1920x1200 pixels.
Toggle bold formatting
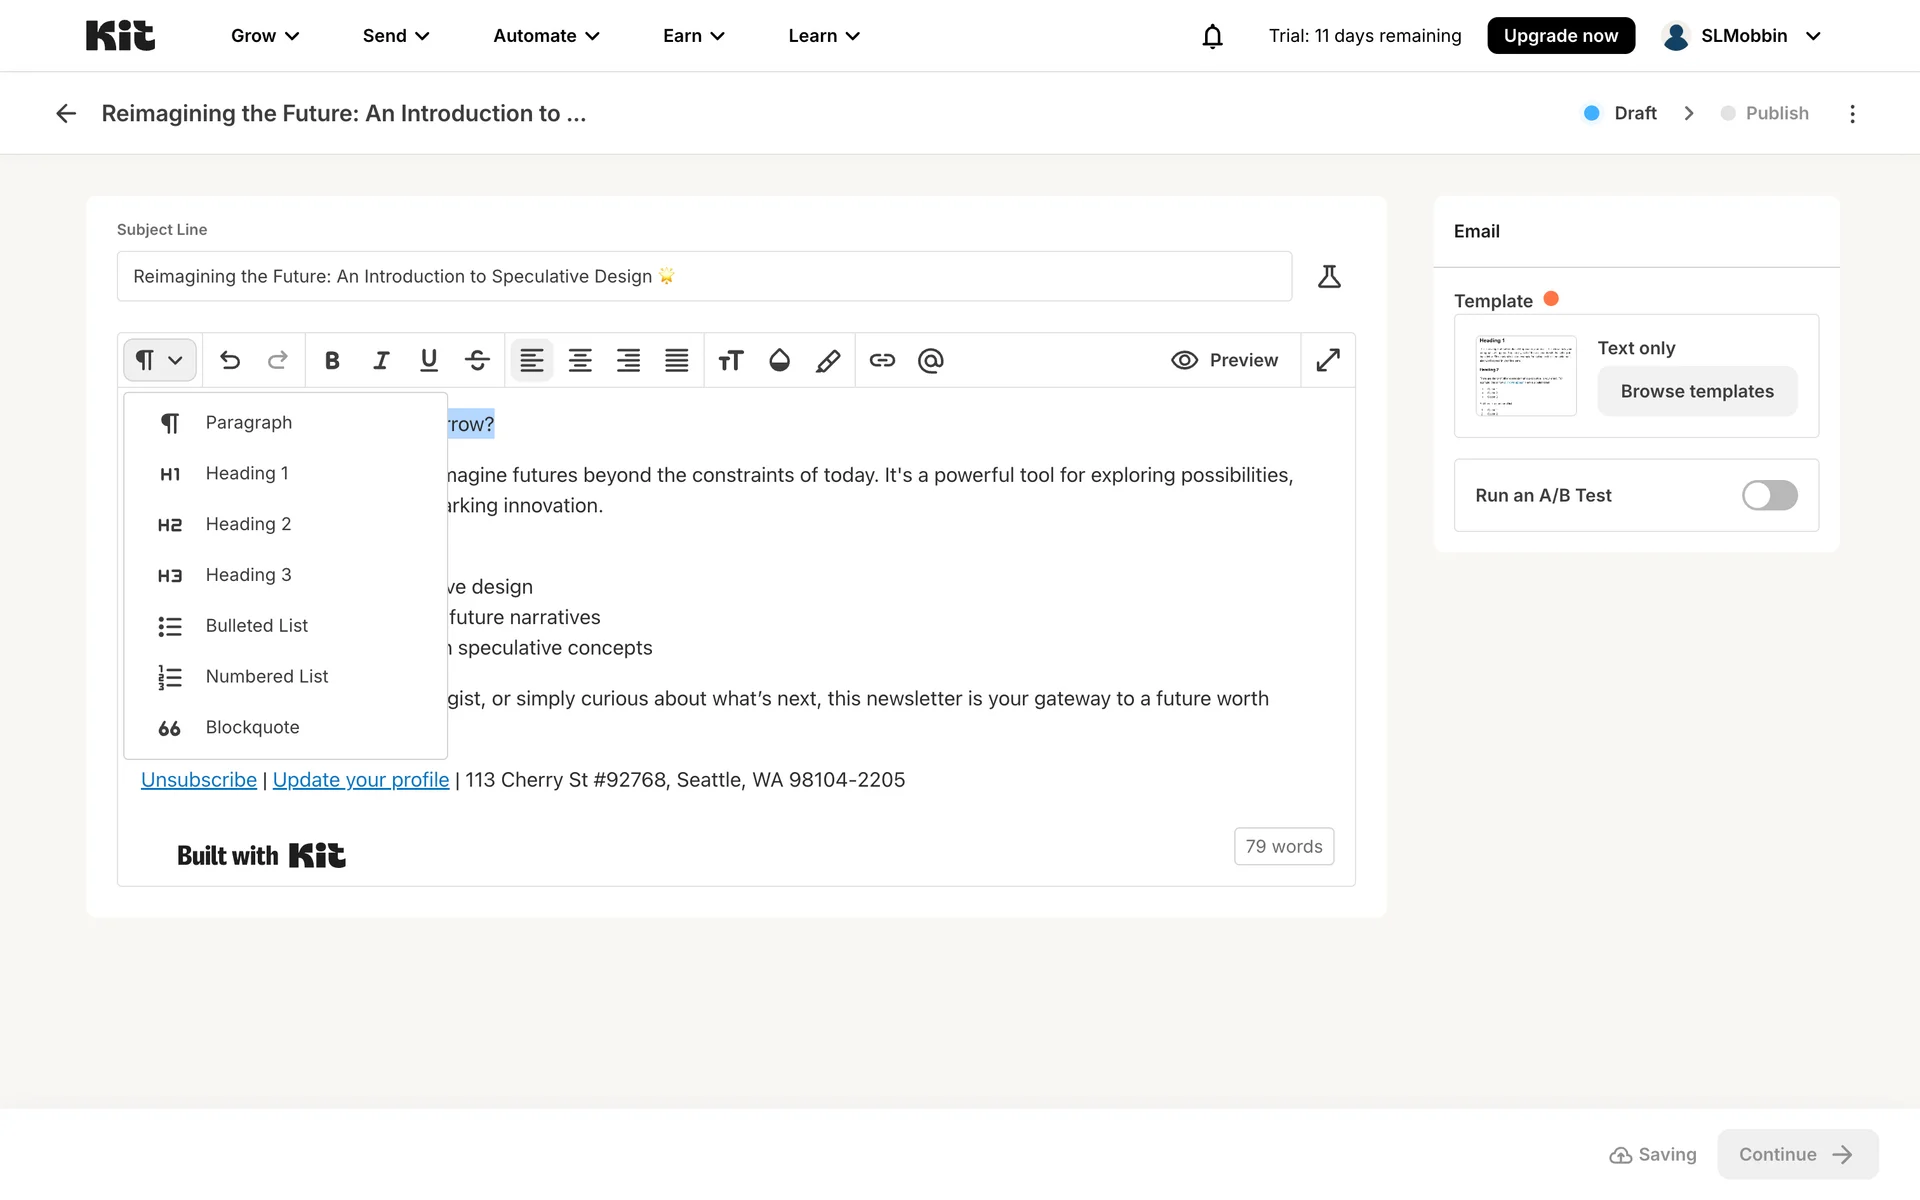tap(332, 360)
